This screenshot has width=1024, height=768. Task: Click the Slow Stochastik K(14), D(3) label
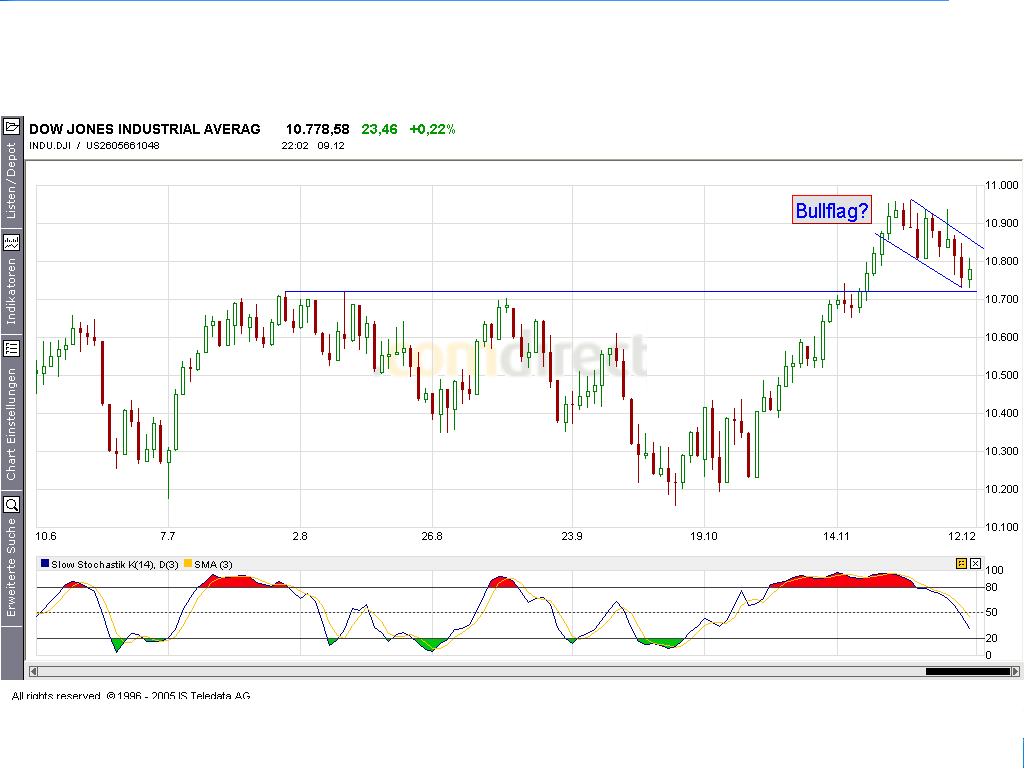tap(115, 564)
